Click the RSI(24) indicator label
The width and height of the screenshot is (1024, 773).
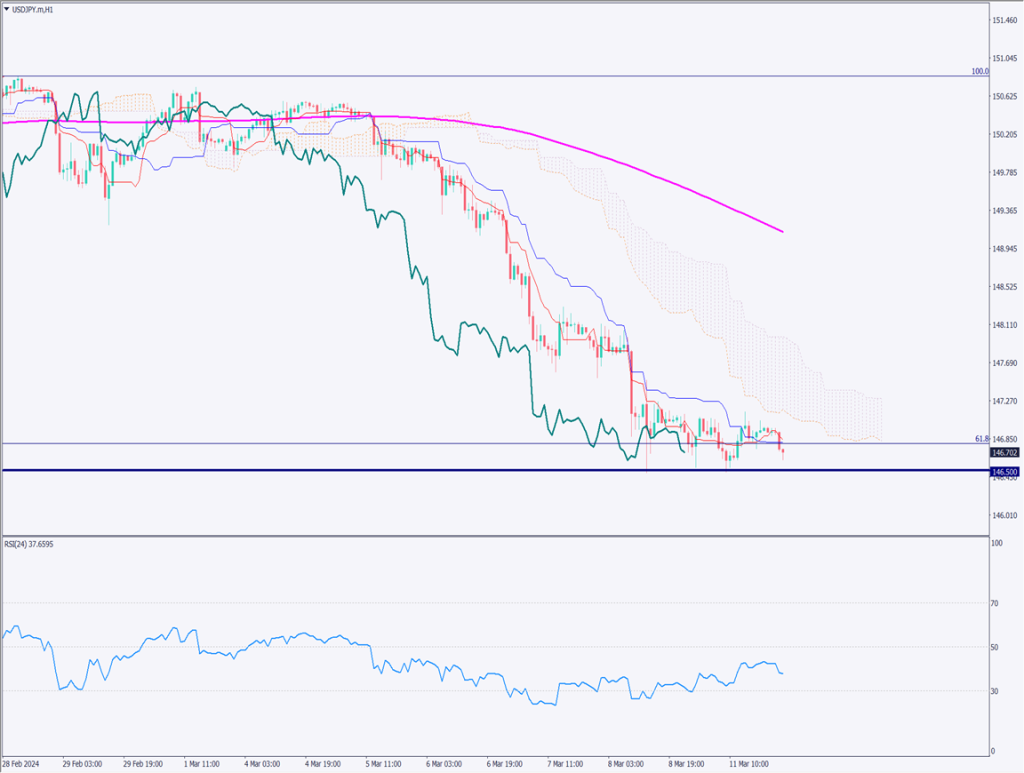point(28,546)
